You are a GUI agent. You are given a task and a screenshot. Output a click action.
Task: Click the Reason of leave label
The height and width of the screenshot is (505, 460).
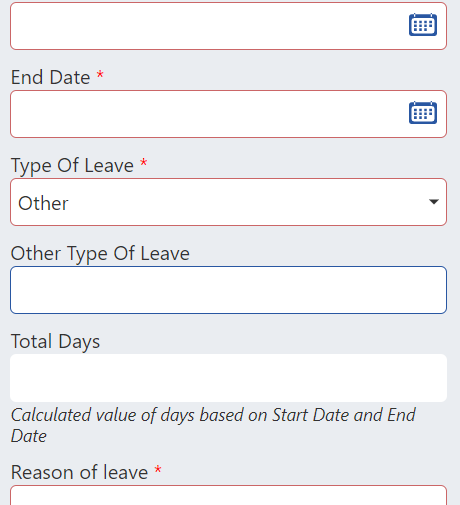tap(79, 472)
